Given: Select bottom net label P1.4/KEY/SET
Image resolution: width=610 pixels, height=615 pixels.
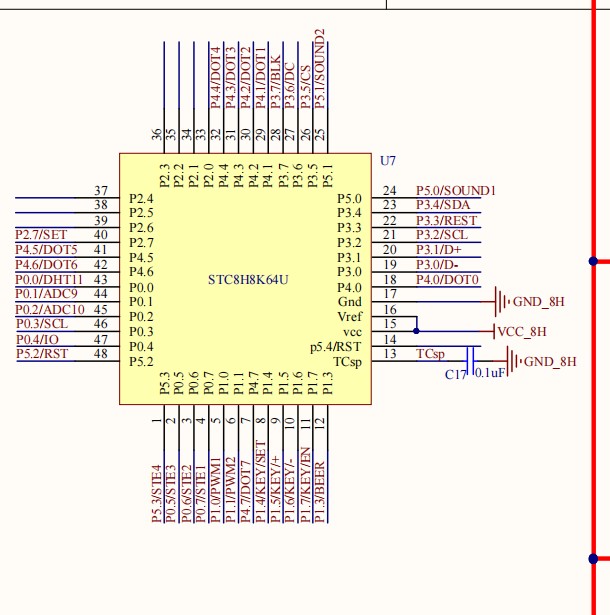Looking at the screenshot, I should (x=260, y=481).
